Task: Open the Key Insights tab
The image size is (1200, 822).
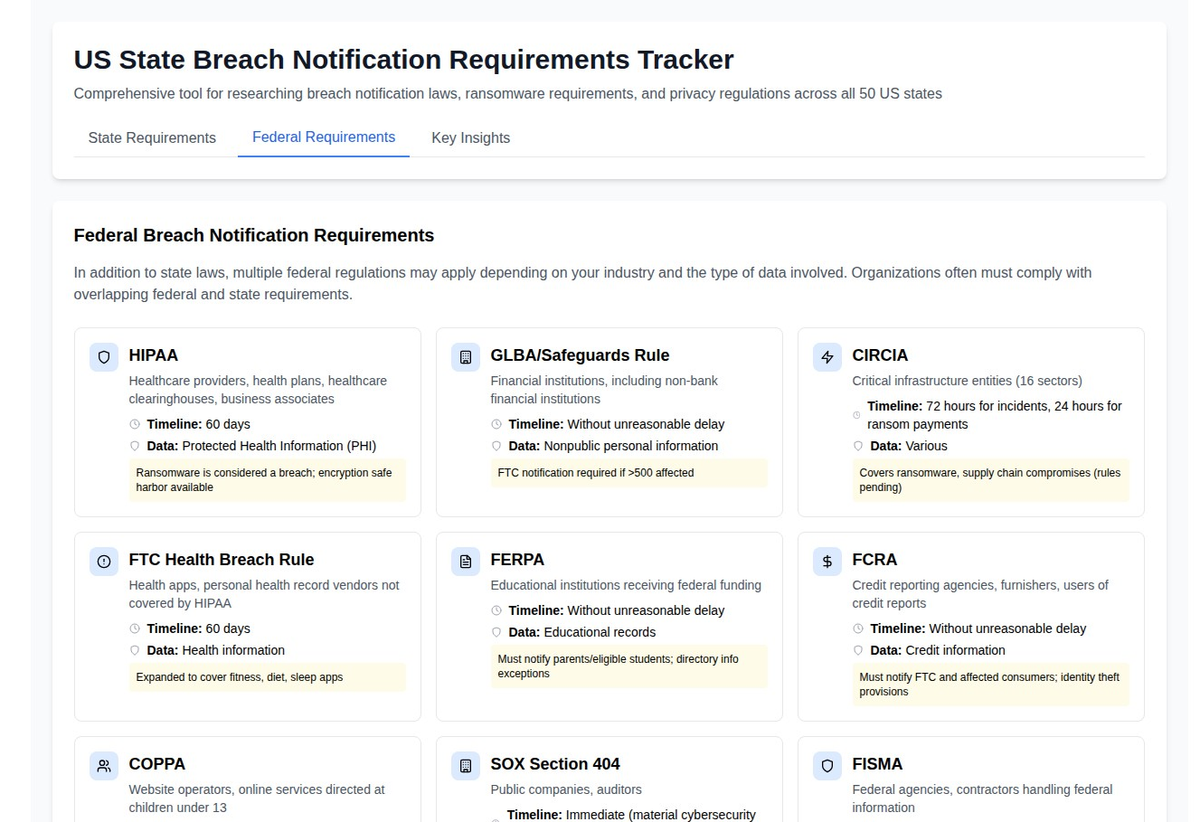Action: pyautogui.click(x=470, y=138)
